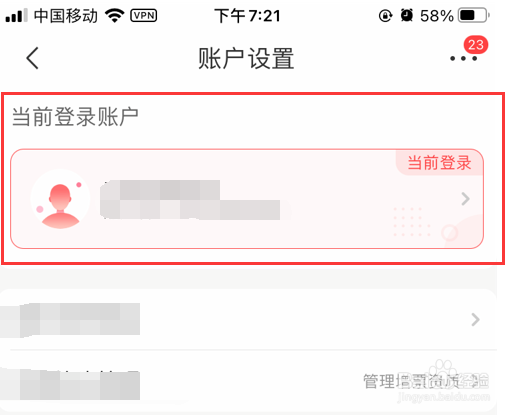Tap the cellular signal bars icon

pyautogui.click(x=16, y=16)
